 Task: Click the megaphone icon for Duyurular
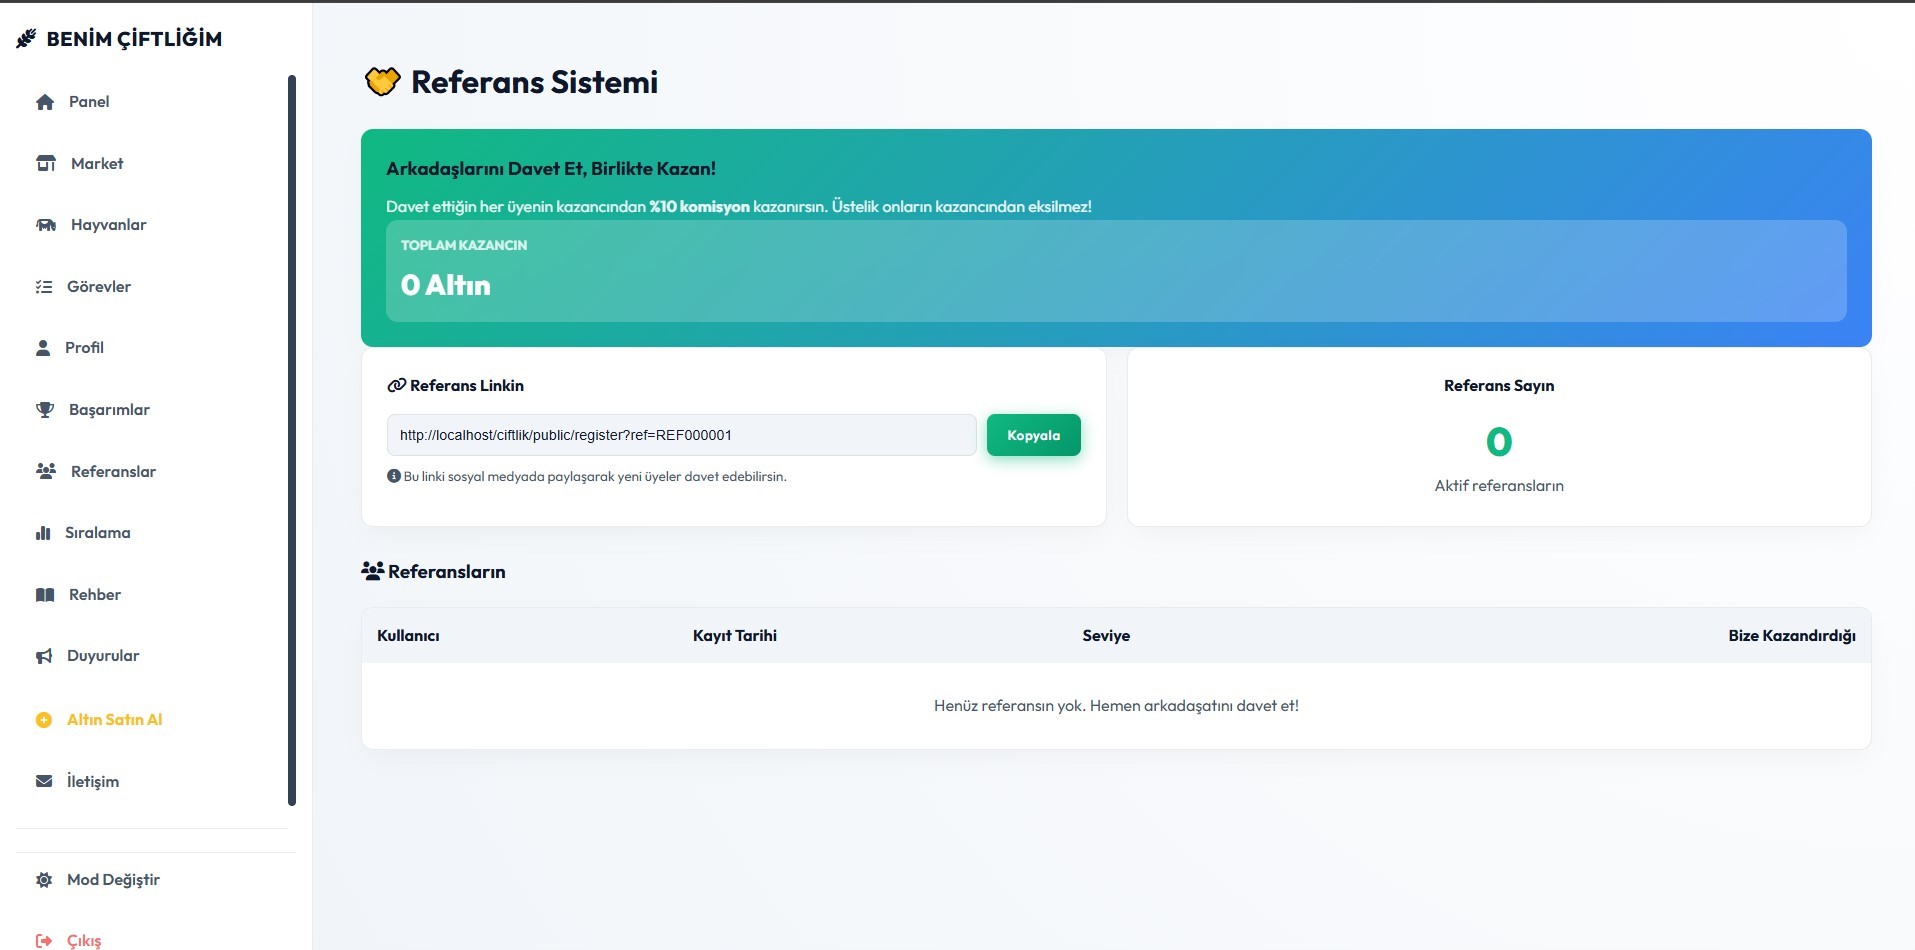point(44,656)
